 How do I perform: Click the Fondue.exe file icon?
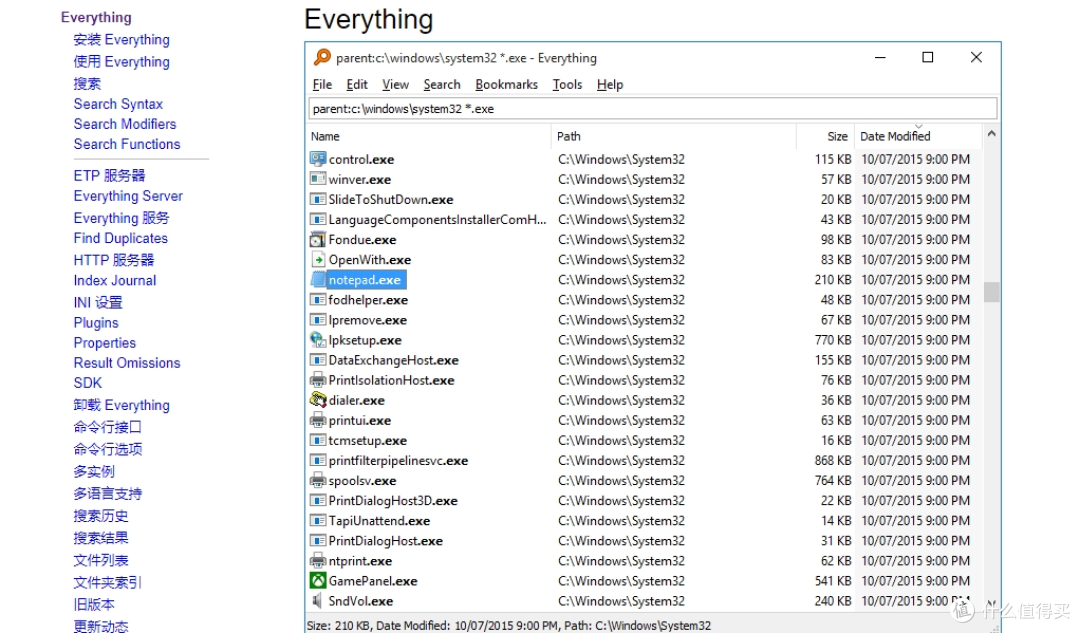[318, 240]
